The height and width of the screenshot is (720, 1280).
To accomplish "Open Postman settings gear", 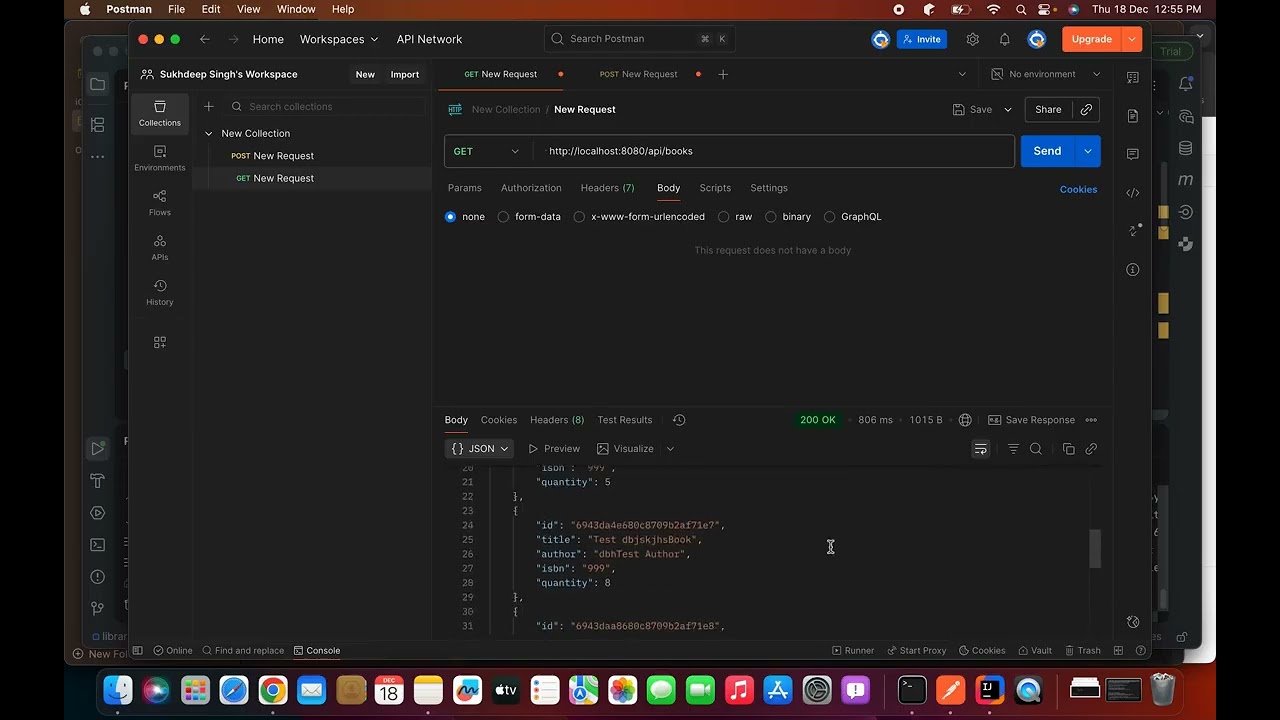I will (973, 39).
